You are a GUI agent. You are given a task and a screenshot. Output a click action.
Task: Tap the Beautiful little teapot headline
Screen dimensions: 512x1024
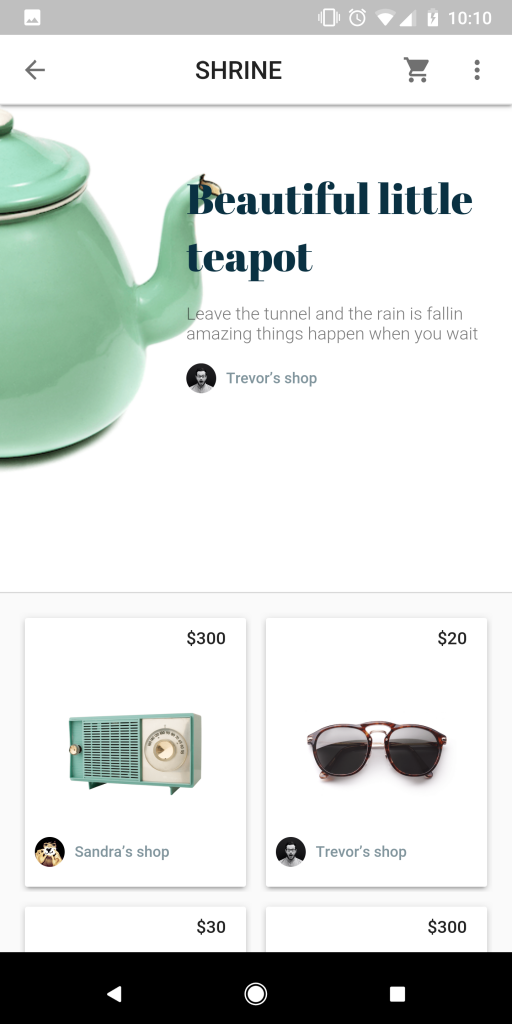pos(330,228)
